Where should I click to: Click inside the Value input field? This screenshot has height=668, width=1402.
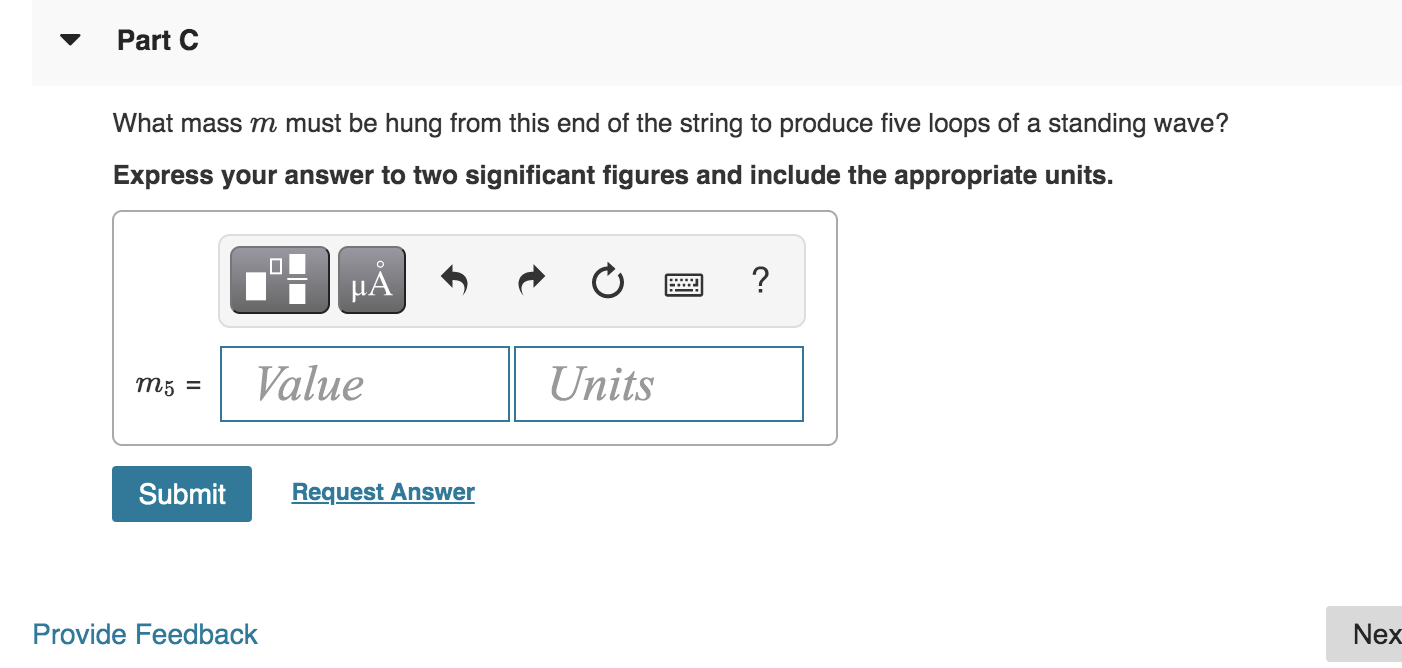coord(364,384)
